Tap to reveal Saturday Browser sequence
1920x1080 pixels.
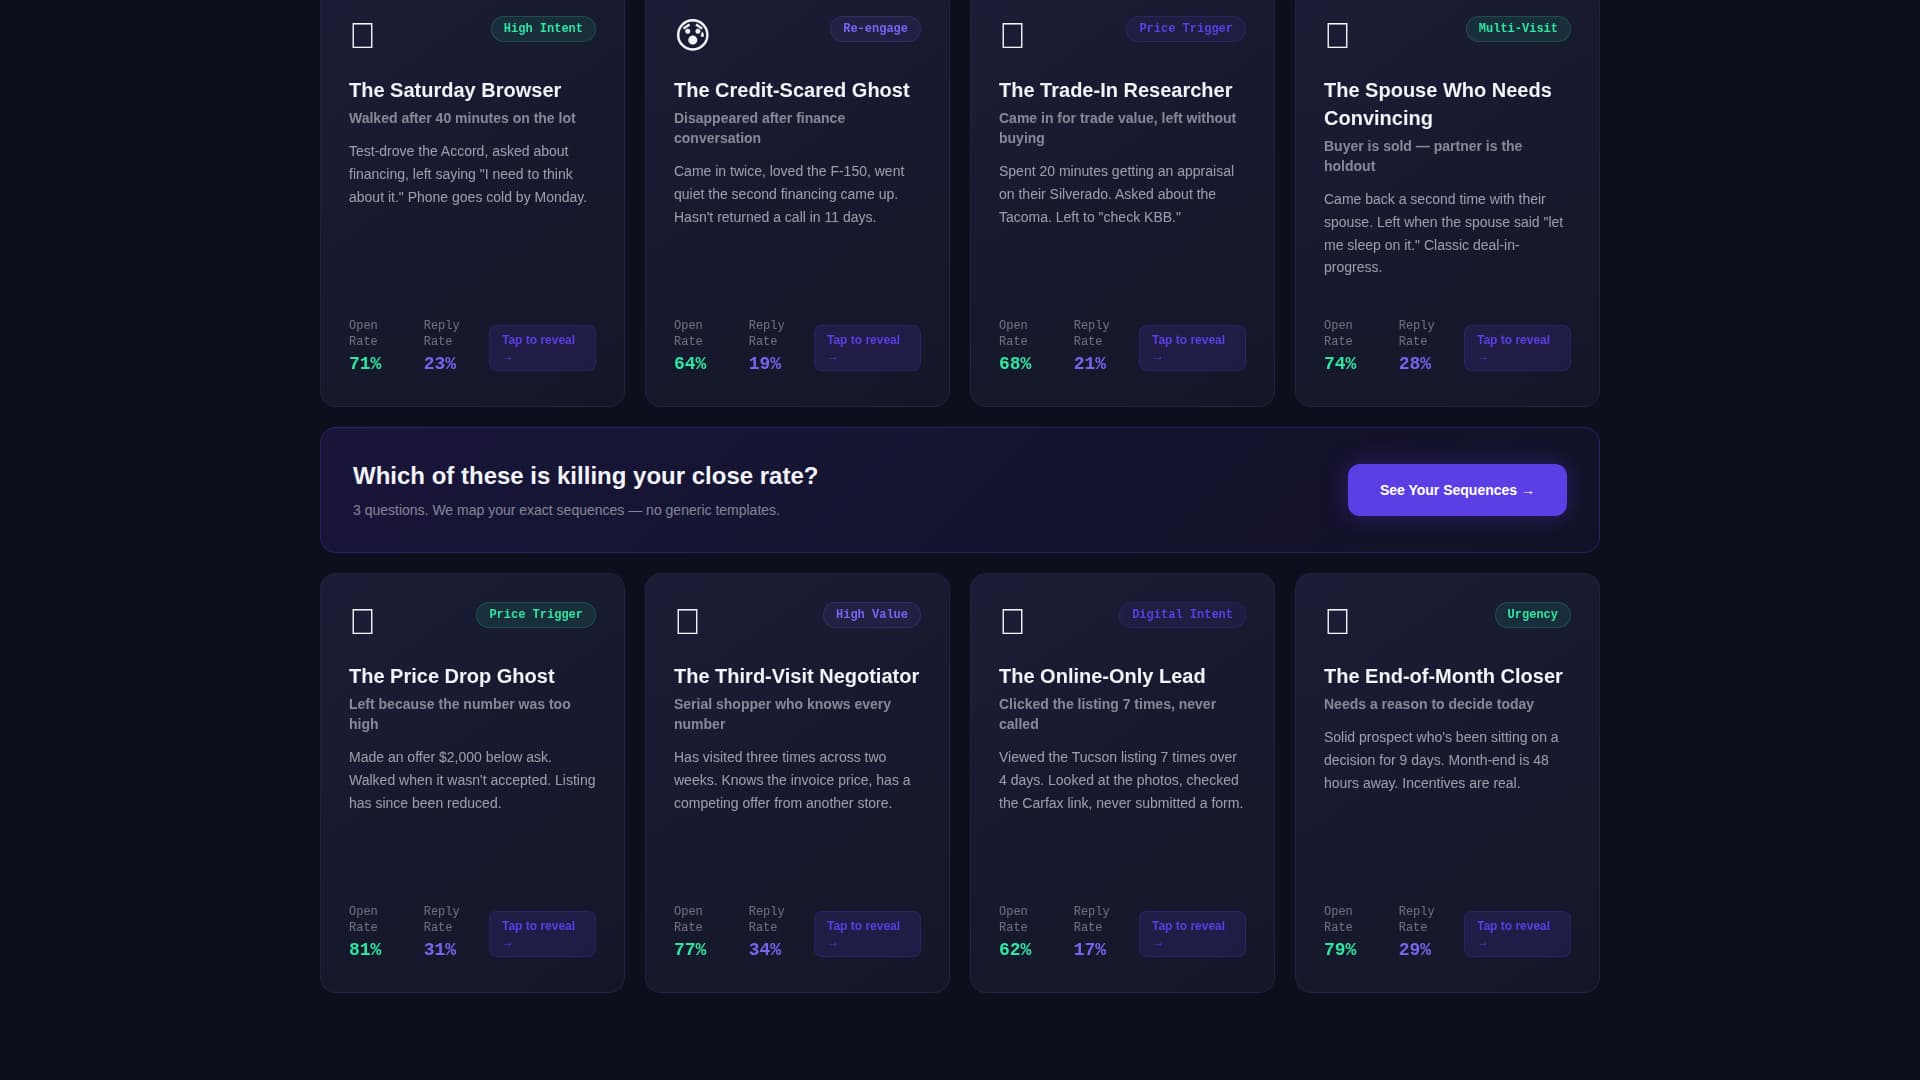(542, 348)
